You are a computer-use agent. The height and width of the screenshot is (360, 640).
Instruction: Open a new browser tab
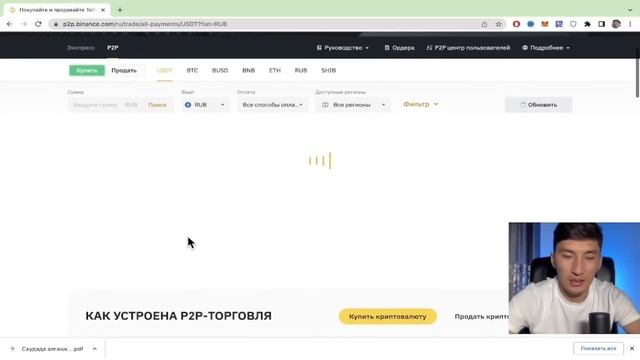(120, 10)
